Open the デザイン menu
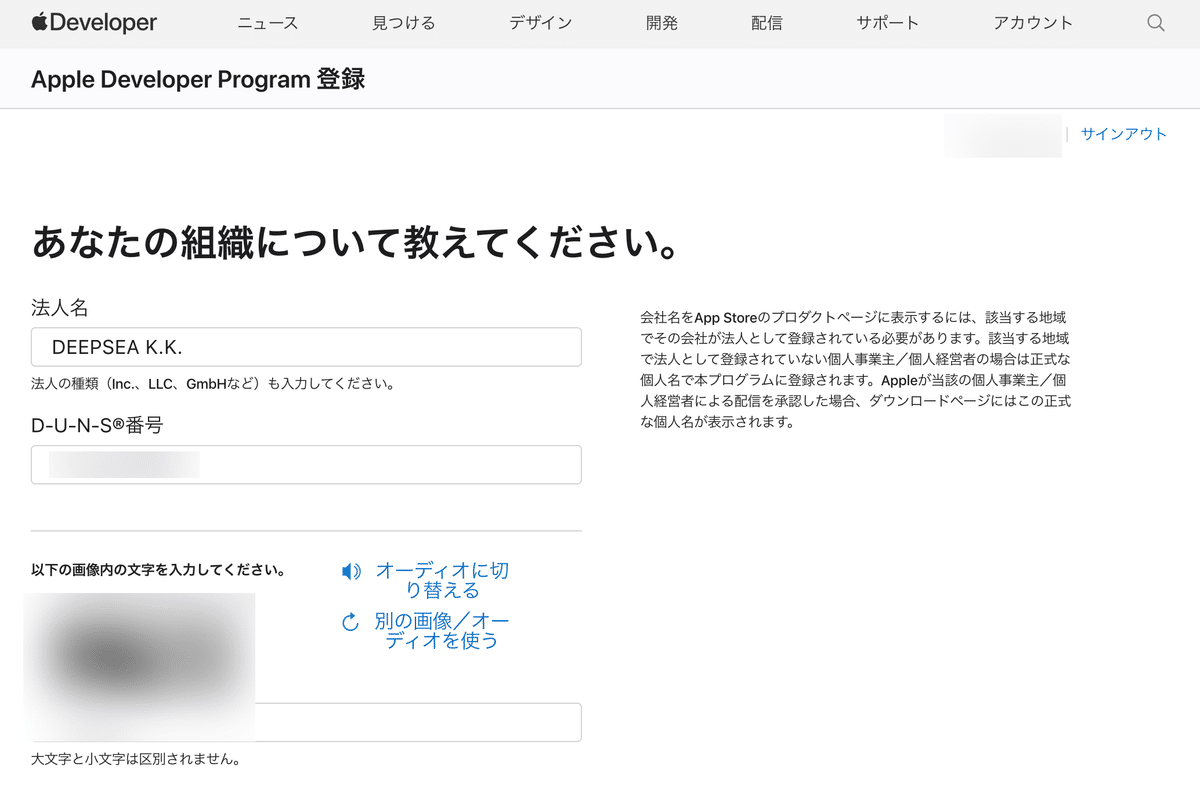This screenshot has height=796, width=1200. 541,23
